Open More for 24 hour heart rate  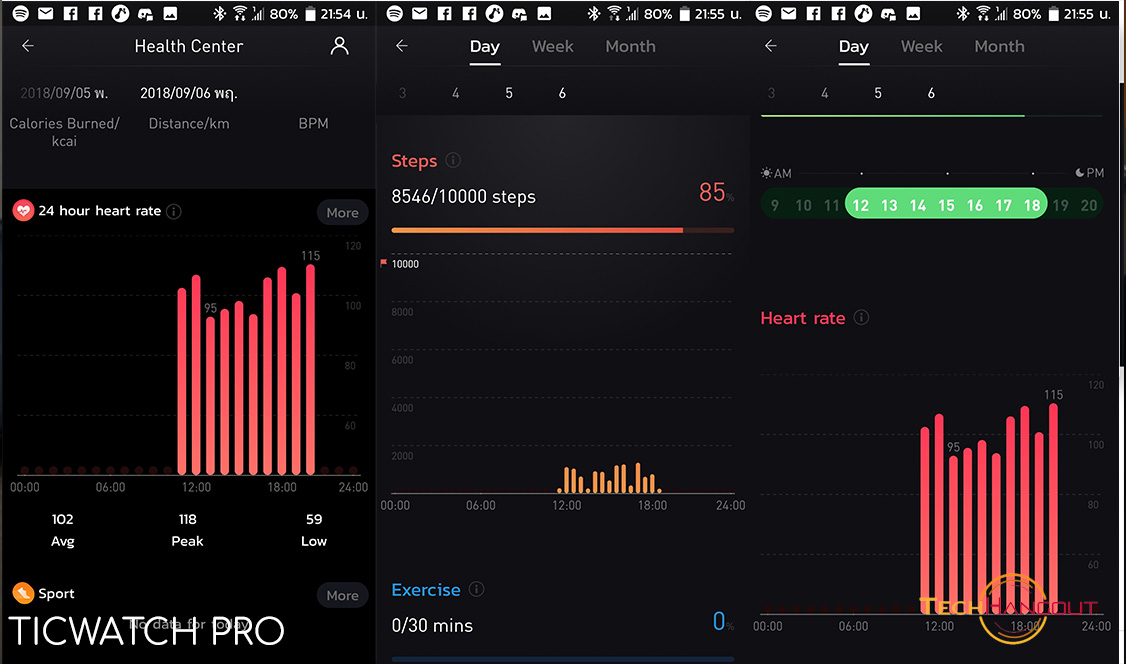(343, 212)
